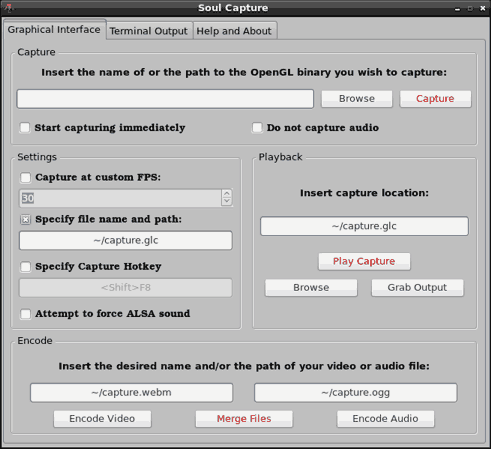Tick the Specify Capture Hotkey checkbox
Screen dimensions: 491x449
[x=26, y=267]
